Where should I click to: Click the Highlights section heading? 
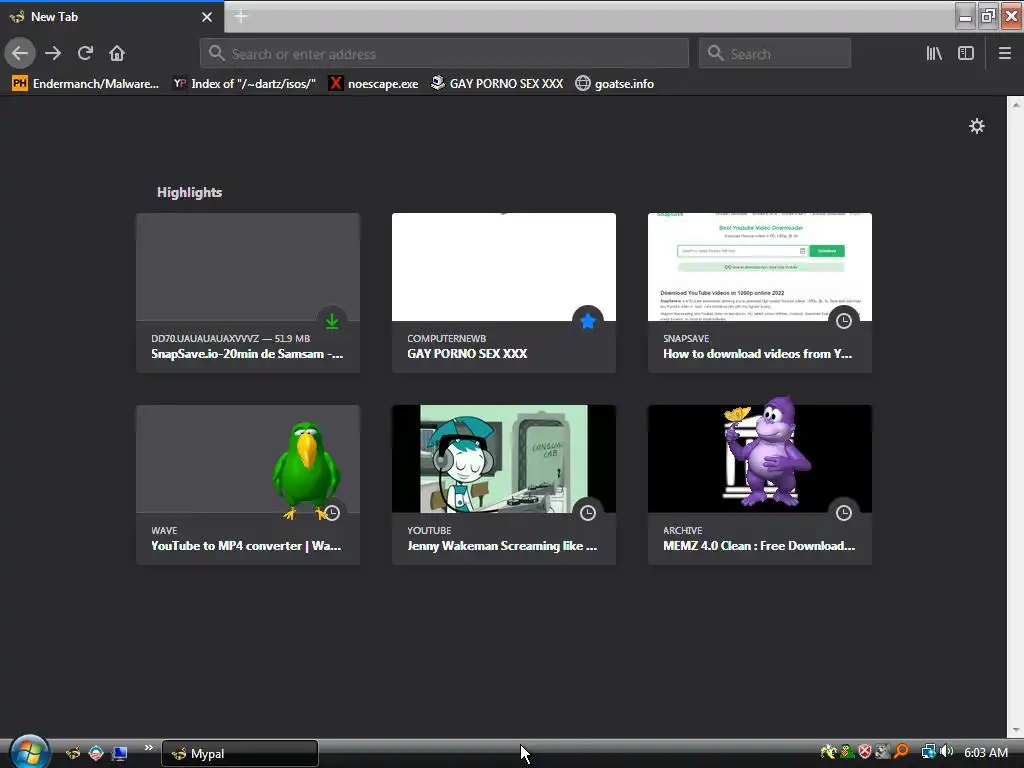(x=189, y=192)
